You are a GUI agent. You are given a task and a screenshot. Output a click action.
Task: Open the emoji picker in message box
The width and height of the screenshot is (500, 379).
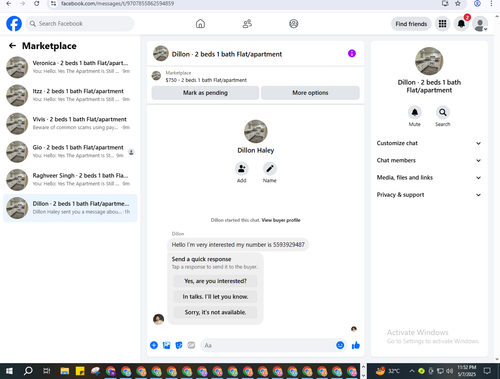coord(340,345)
